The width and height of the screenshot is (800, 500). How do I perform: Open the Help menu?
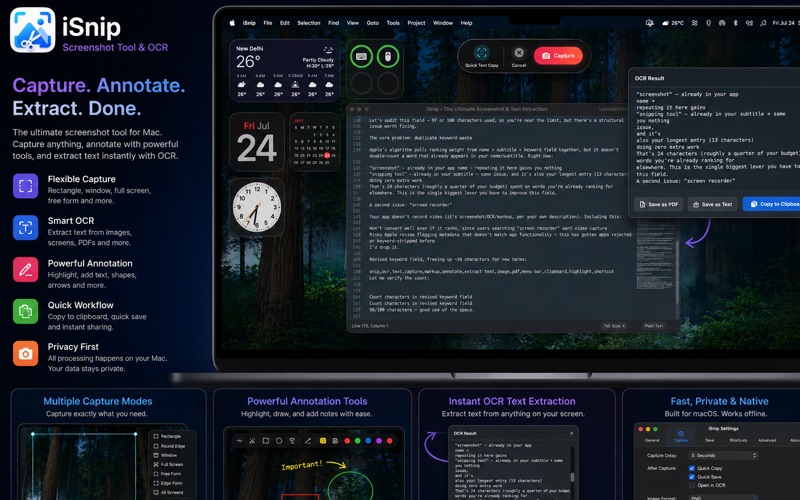(x=466, y=23)
